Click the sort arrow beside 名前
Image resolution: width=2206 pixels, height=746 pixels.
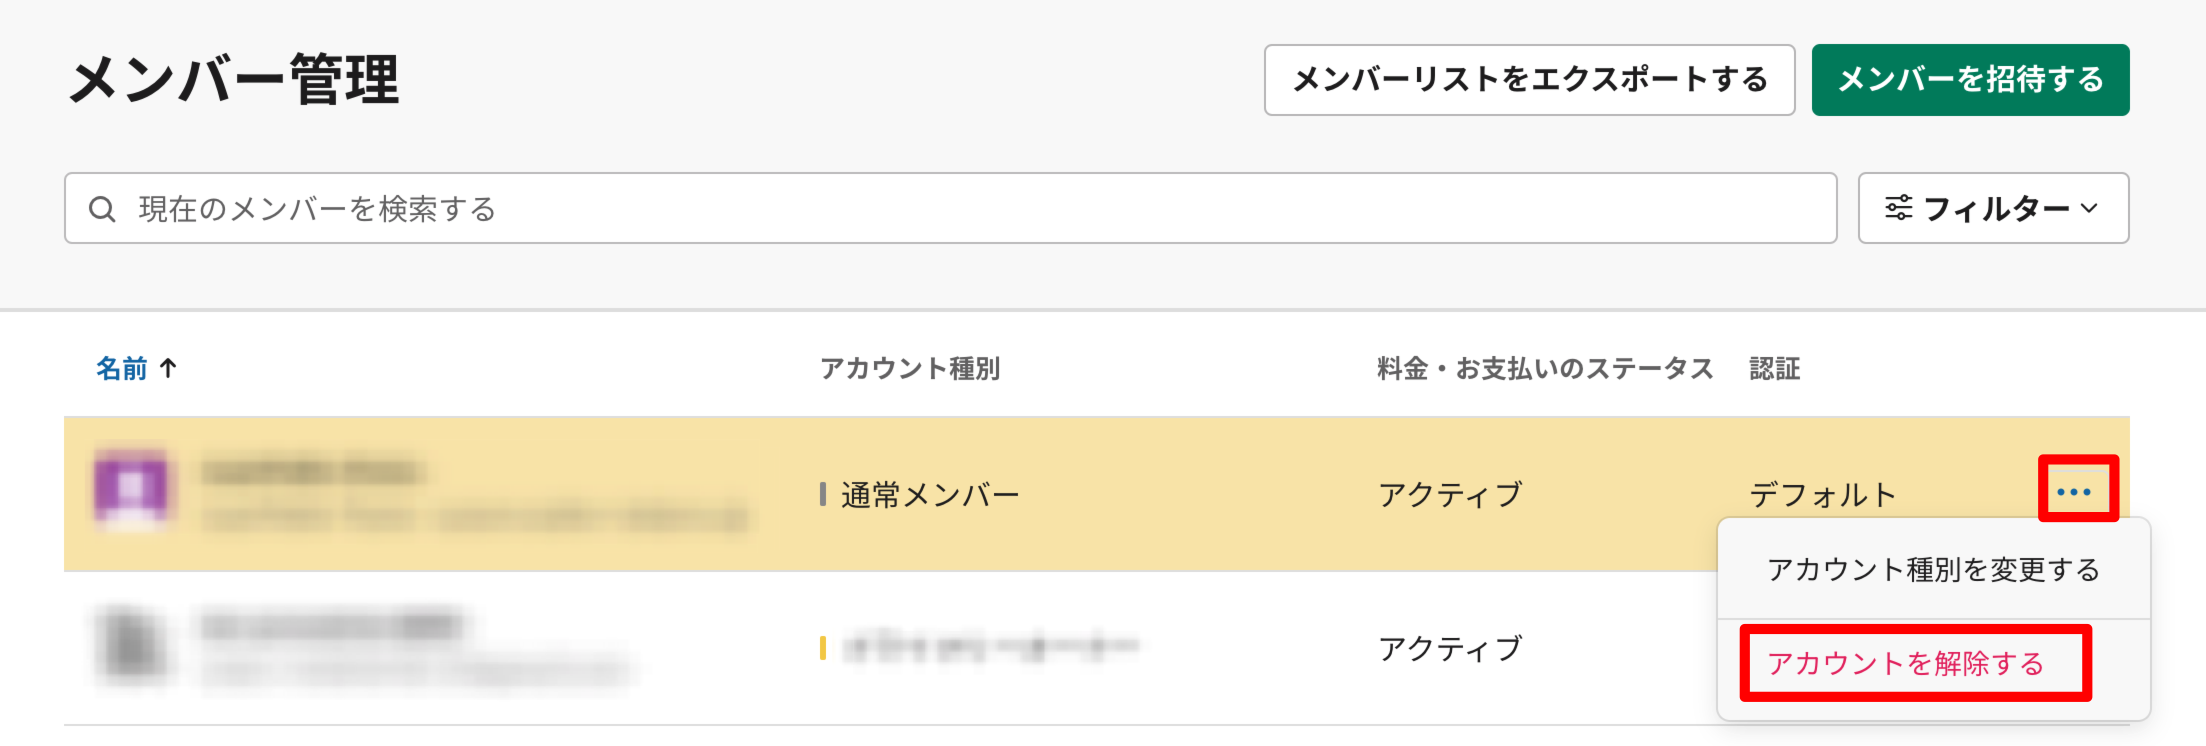pyautogui.click(x=168, y=368)
